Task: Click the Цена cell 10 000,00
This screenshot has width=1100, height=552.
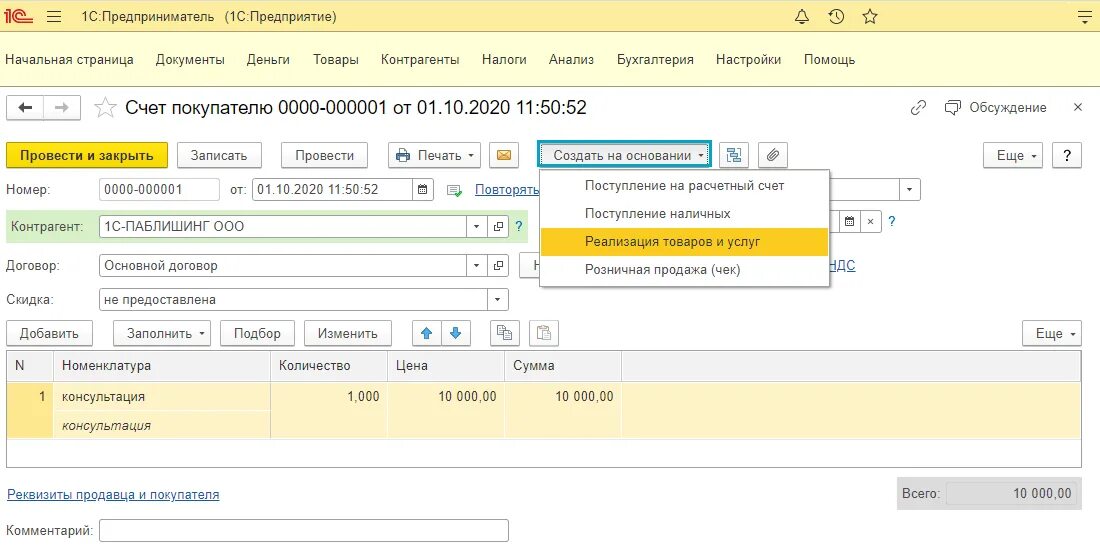Action: [445, 396]
